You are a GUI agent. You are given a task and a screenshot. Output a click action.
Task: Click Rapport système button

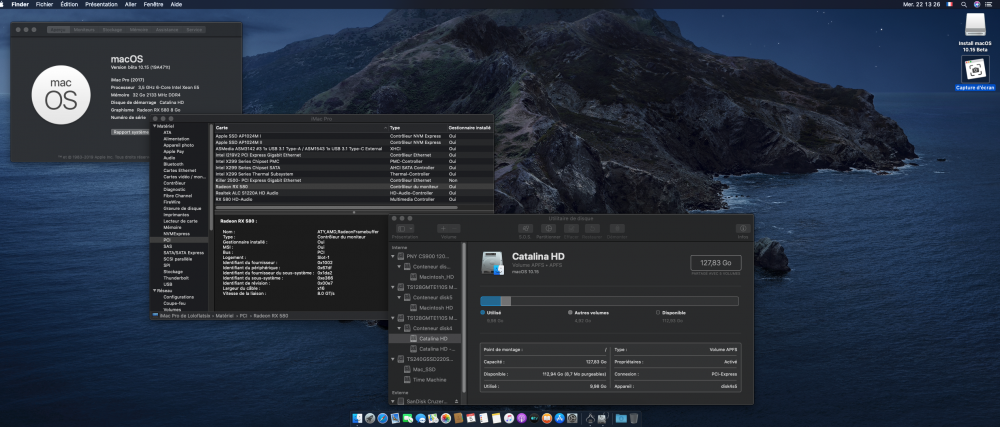tap(131, 132)
